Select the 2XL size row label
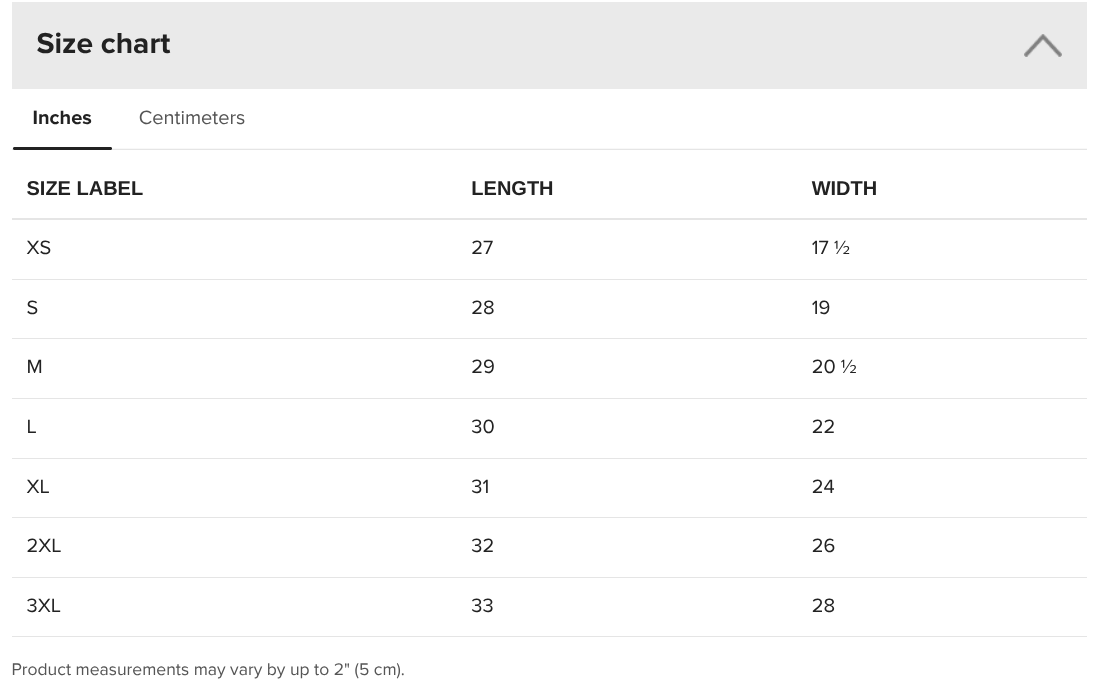Image resolution: width=1106 pixels, height=695 pixels. coord(44,546)
